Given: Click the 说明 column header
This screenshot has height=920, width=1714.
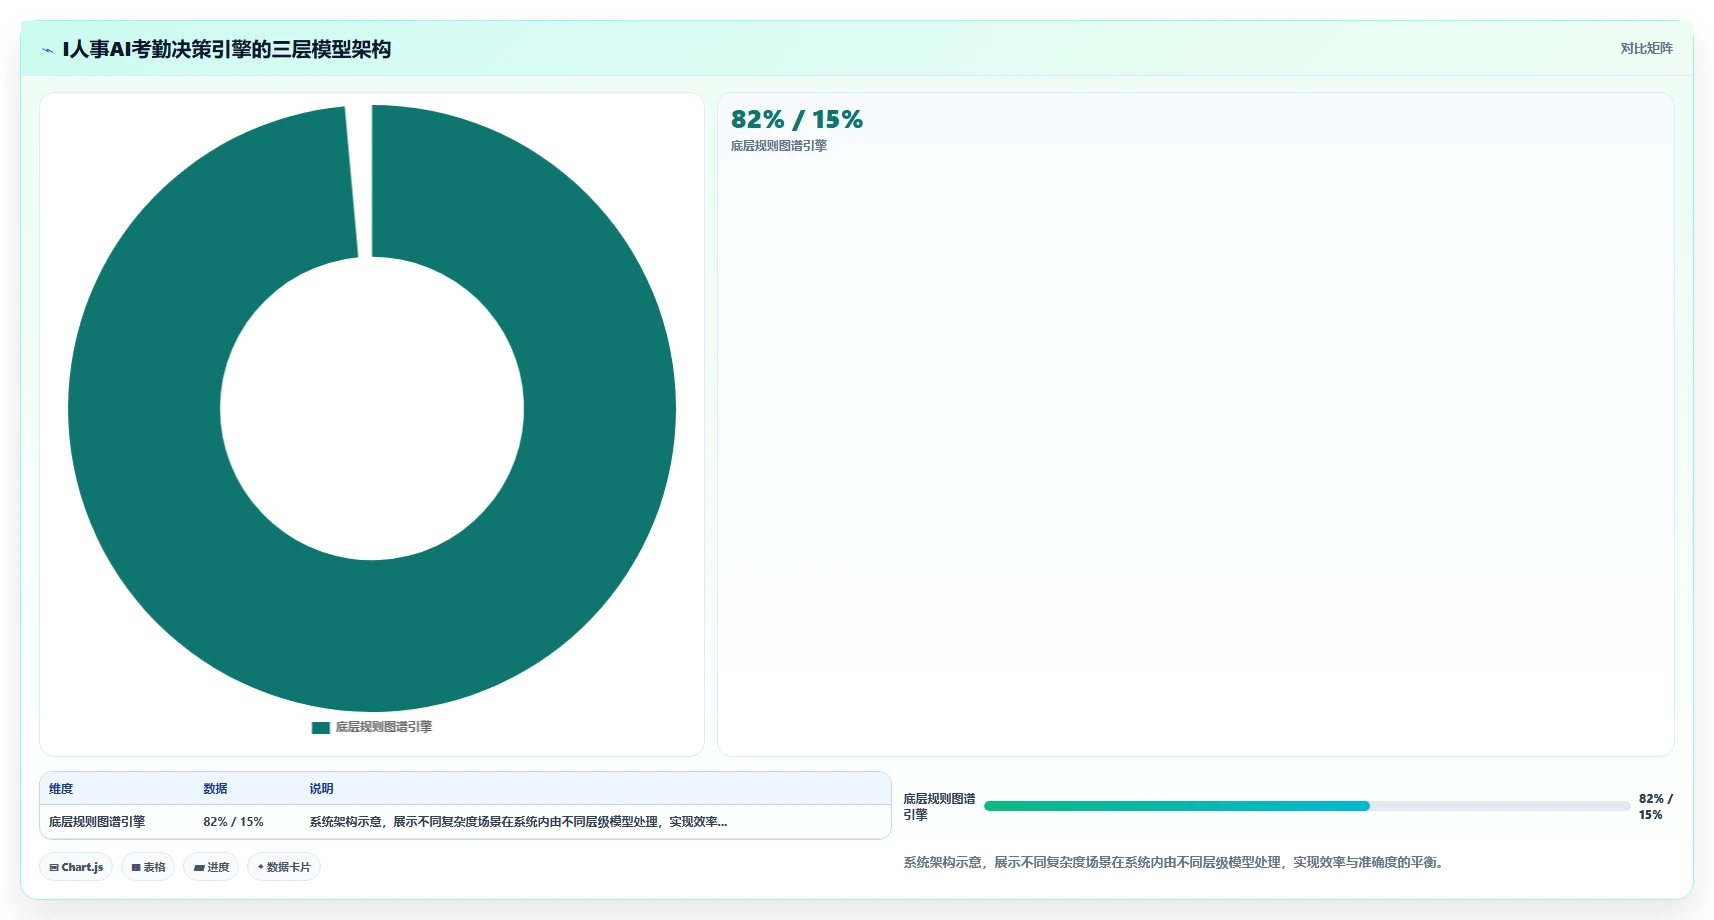Looking at the screenshot, I should coord(321,789).
